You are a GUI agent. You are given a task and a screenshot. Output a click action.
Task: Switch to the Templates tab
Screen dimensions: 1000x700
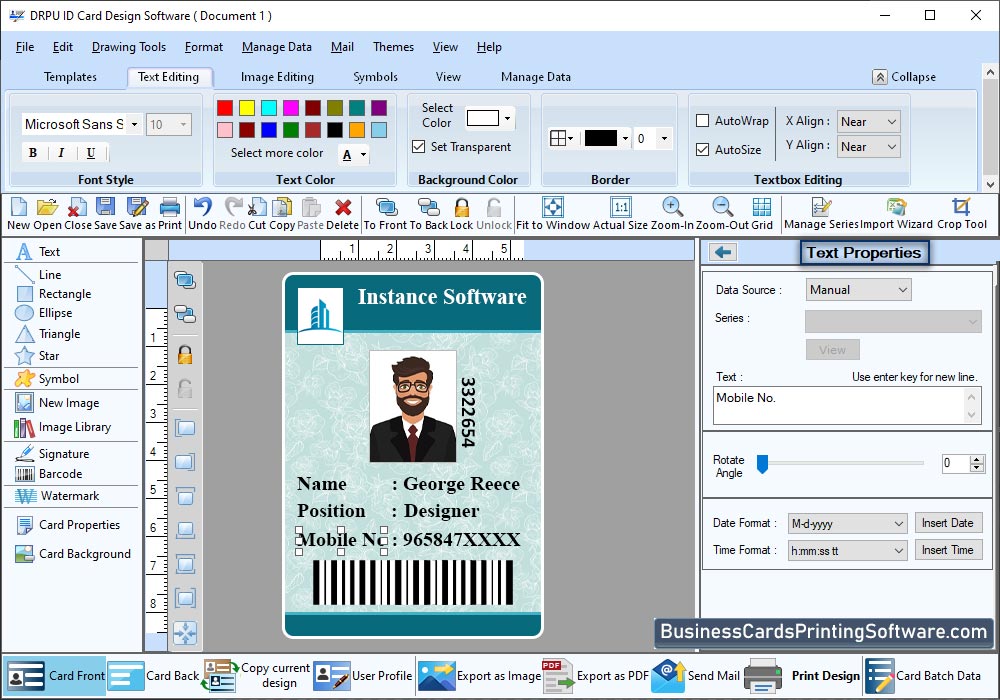pos(70,77)
